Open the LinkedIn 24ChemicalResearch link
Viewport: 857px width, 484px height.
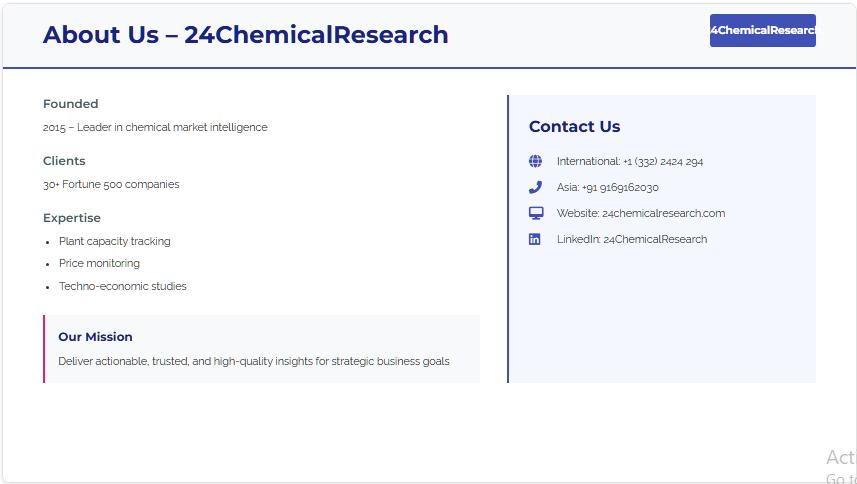tap(655, 239)
